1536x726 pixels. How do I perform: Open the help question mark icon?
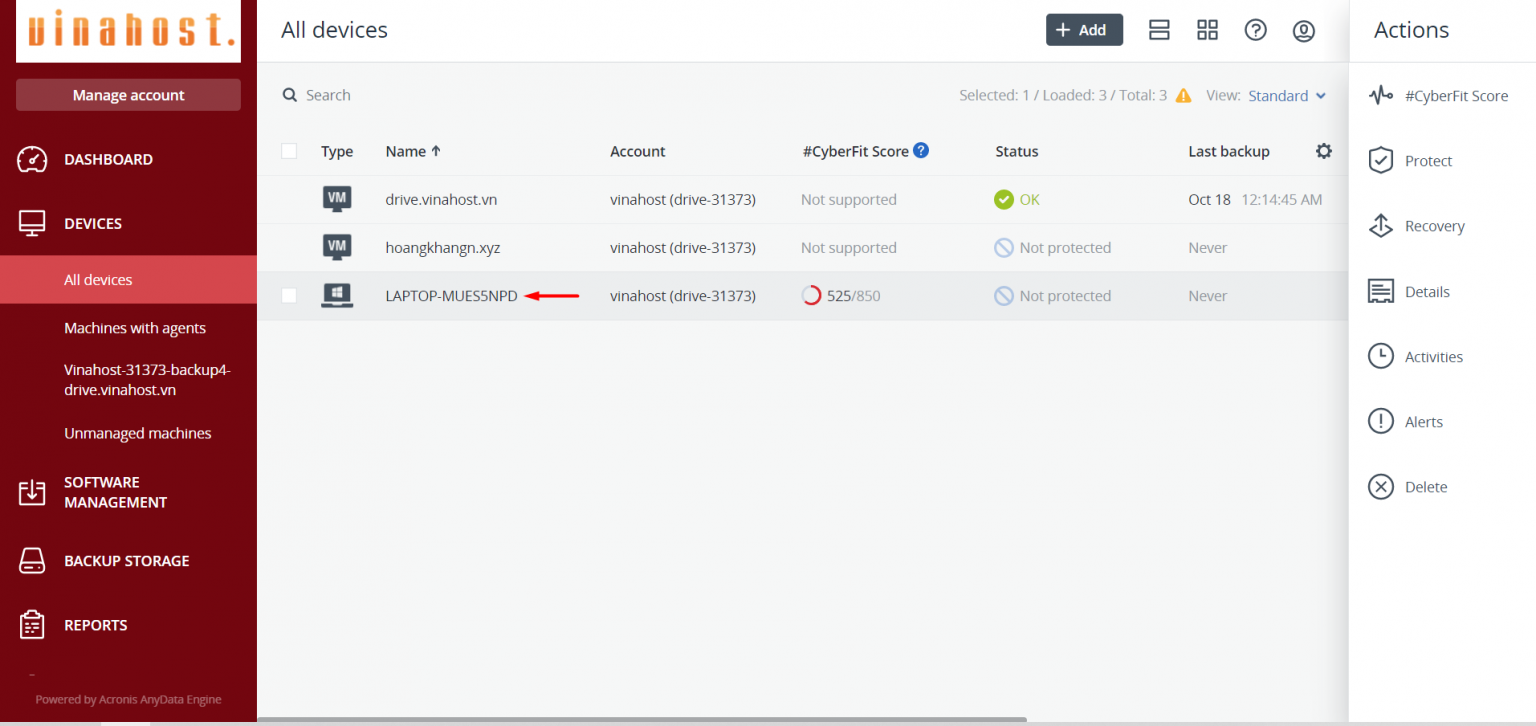[1255, 30]
